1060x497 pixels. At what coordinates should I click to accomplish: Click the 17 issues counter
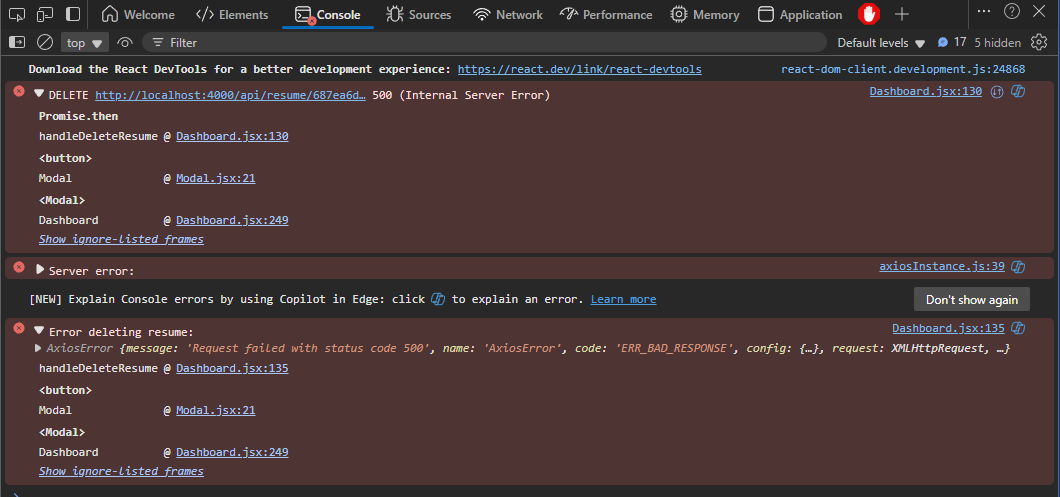(952, 43)
